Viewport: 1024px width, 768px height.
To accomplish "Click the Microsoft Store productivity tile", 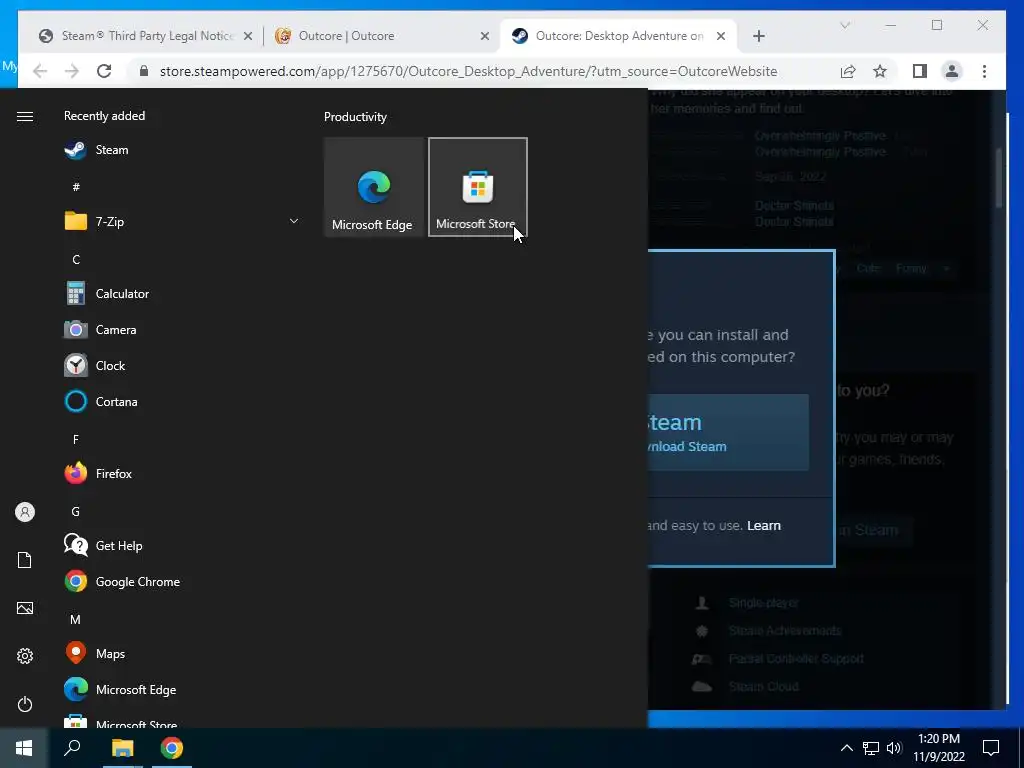I will pos(477,187).
